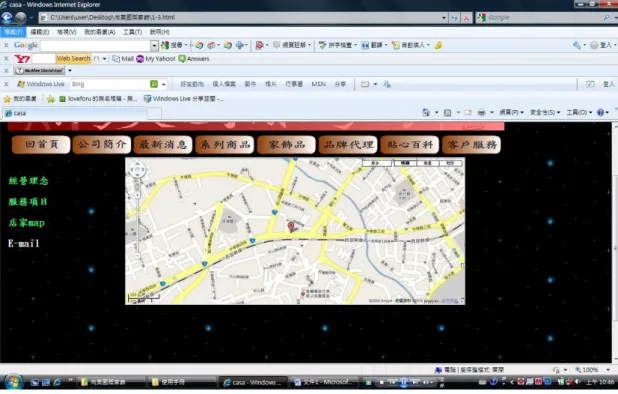Screen dimensions: 618x394
Task: Click media player pause button in taskbar
Action: tap(404, 382)
